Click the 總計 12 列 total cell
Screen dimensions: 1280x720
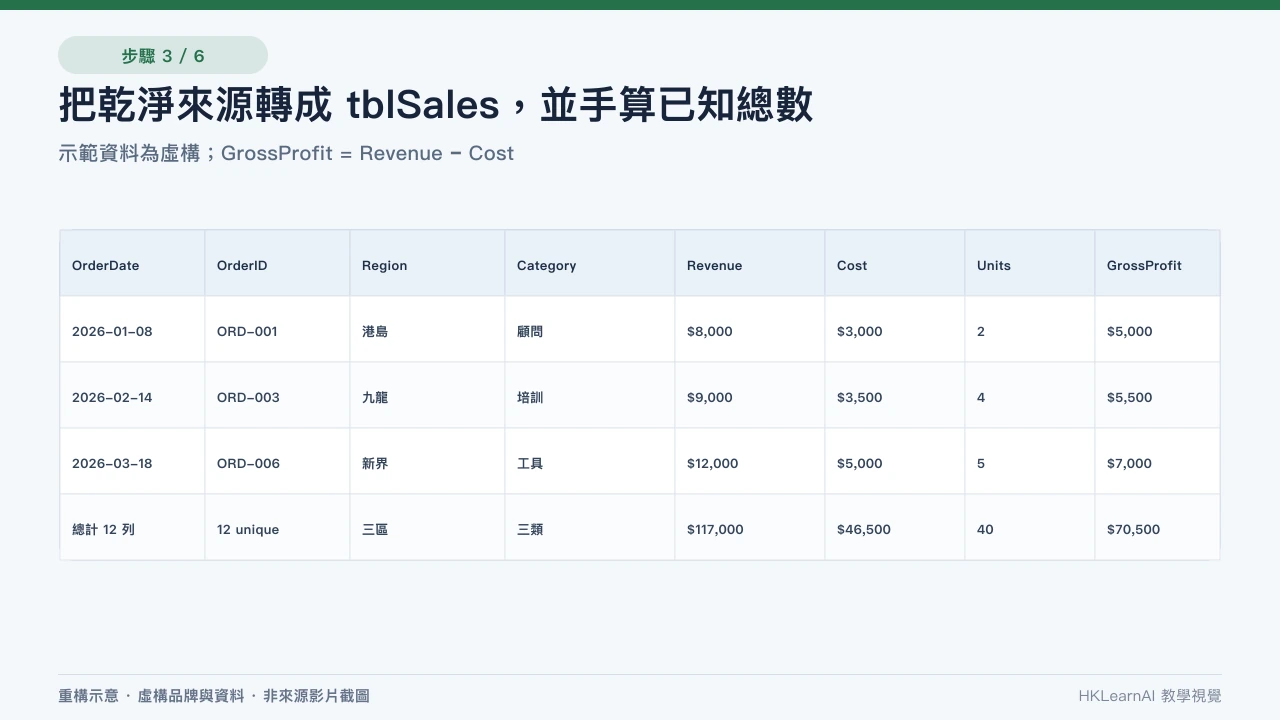click(x=132, y=527)
